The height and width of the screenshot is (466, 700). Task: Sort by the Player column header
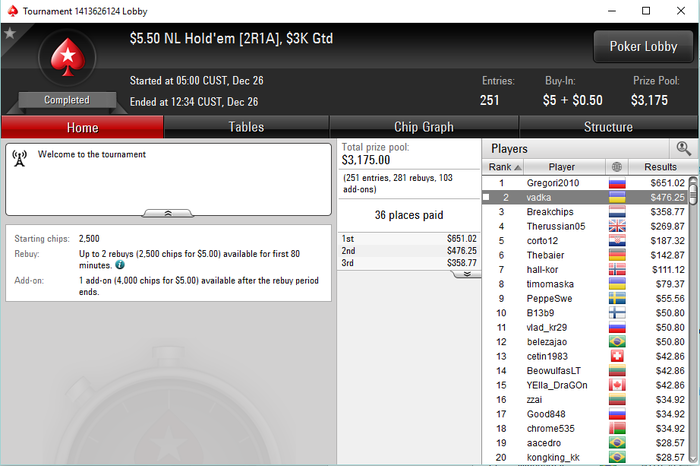click(x=564, y=167)
